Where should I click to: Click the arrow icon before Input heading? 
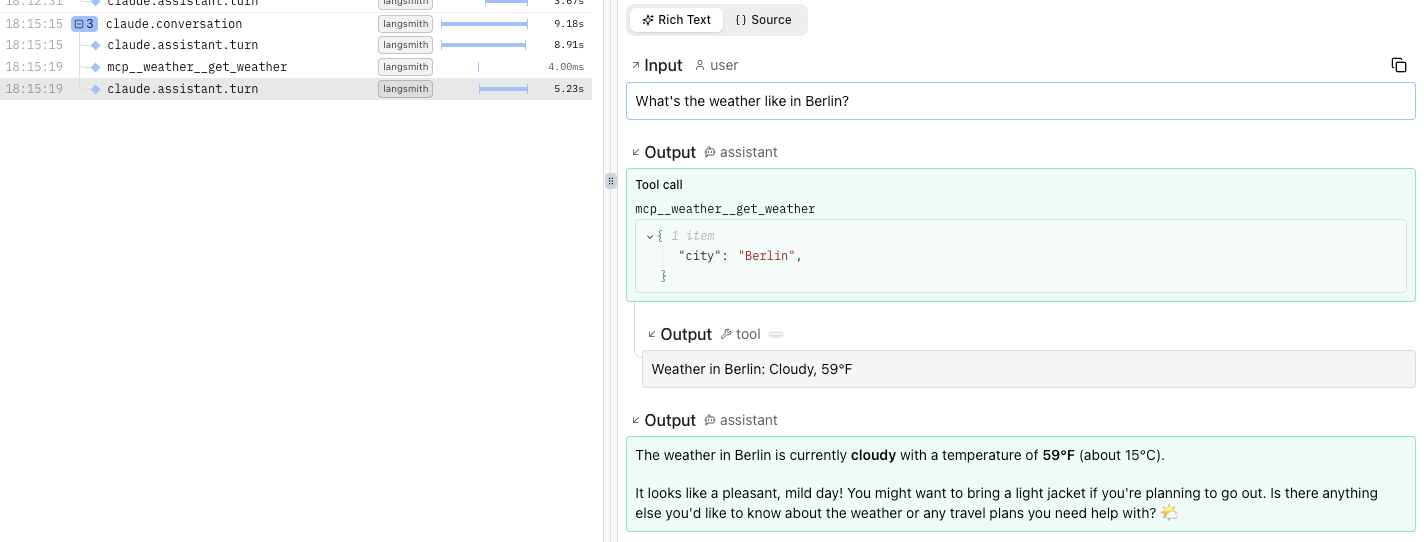(635, 66)
